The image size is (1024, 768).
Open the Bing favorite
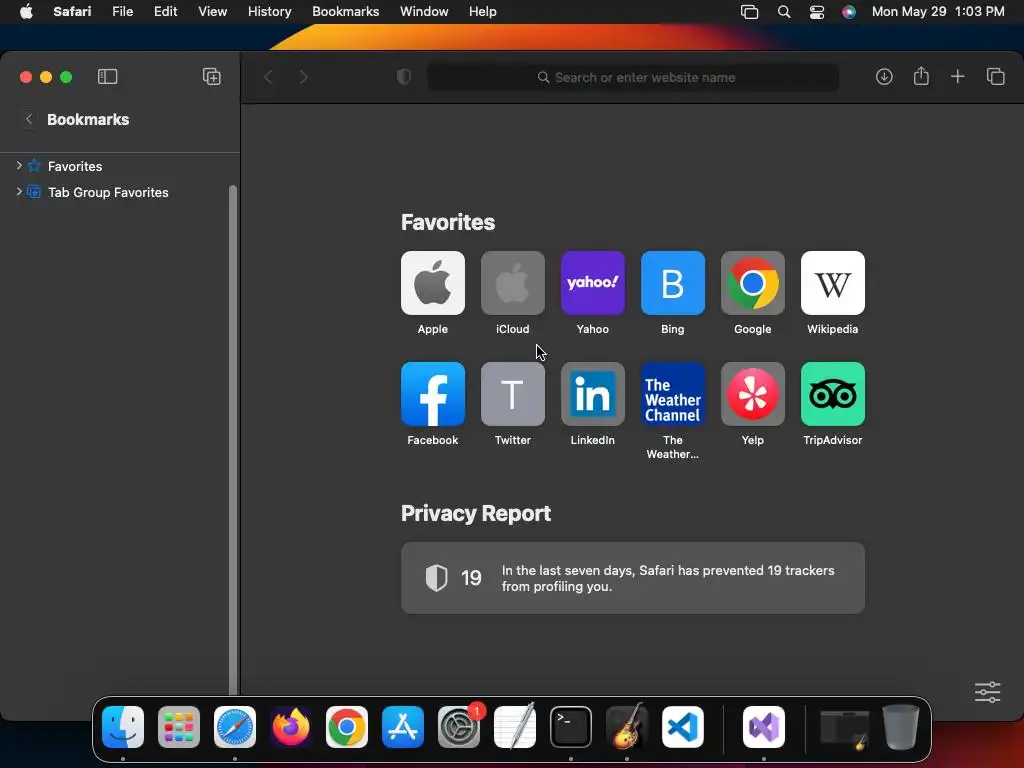coord(673,283)
